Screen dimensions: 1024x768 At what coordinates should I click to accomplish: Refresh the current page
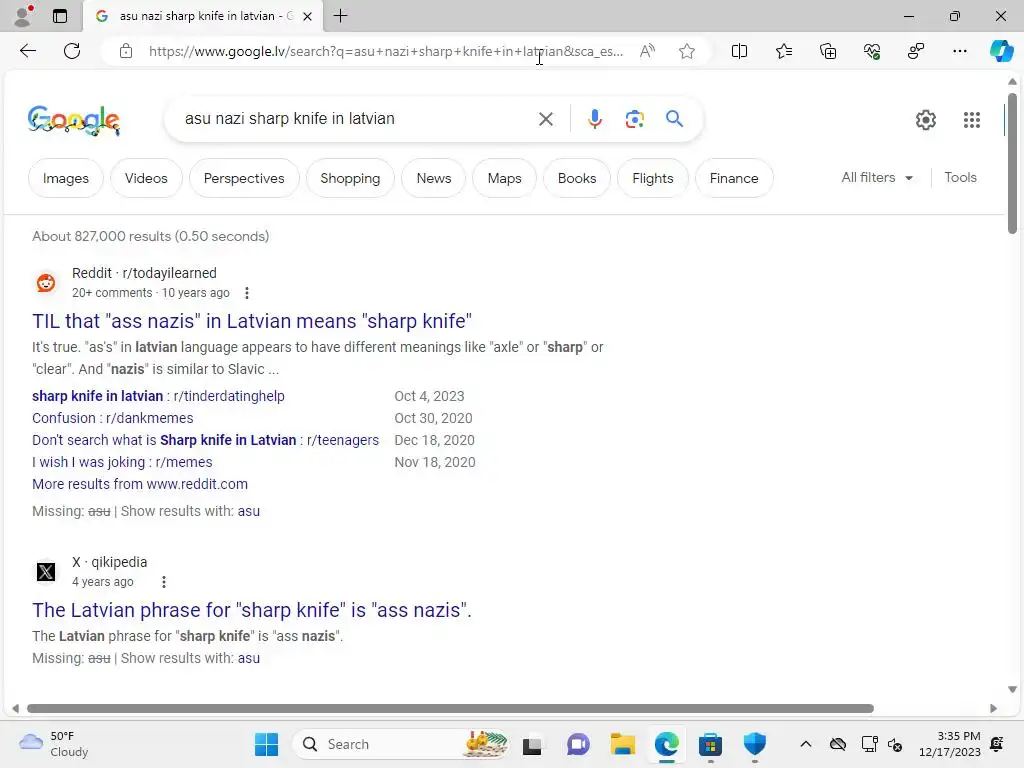coord(72,51)
